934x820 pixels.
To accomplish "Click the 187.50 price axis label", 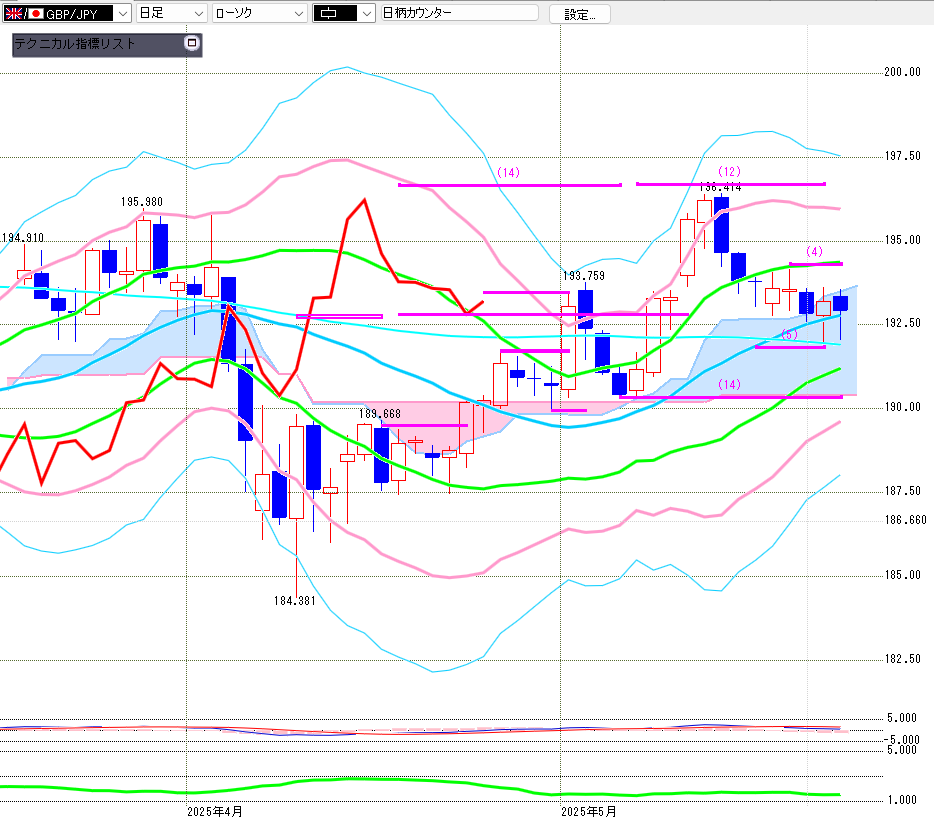I will click(902, 491).
